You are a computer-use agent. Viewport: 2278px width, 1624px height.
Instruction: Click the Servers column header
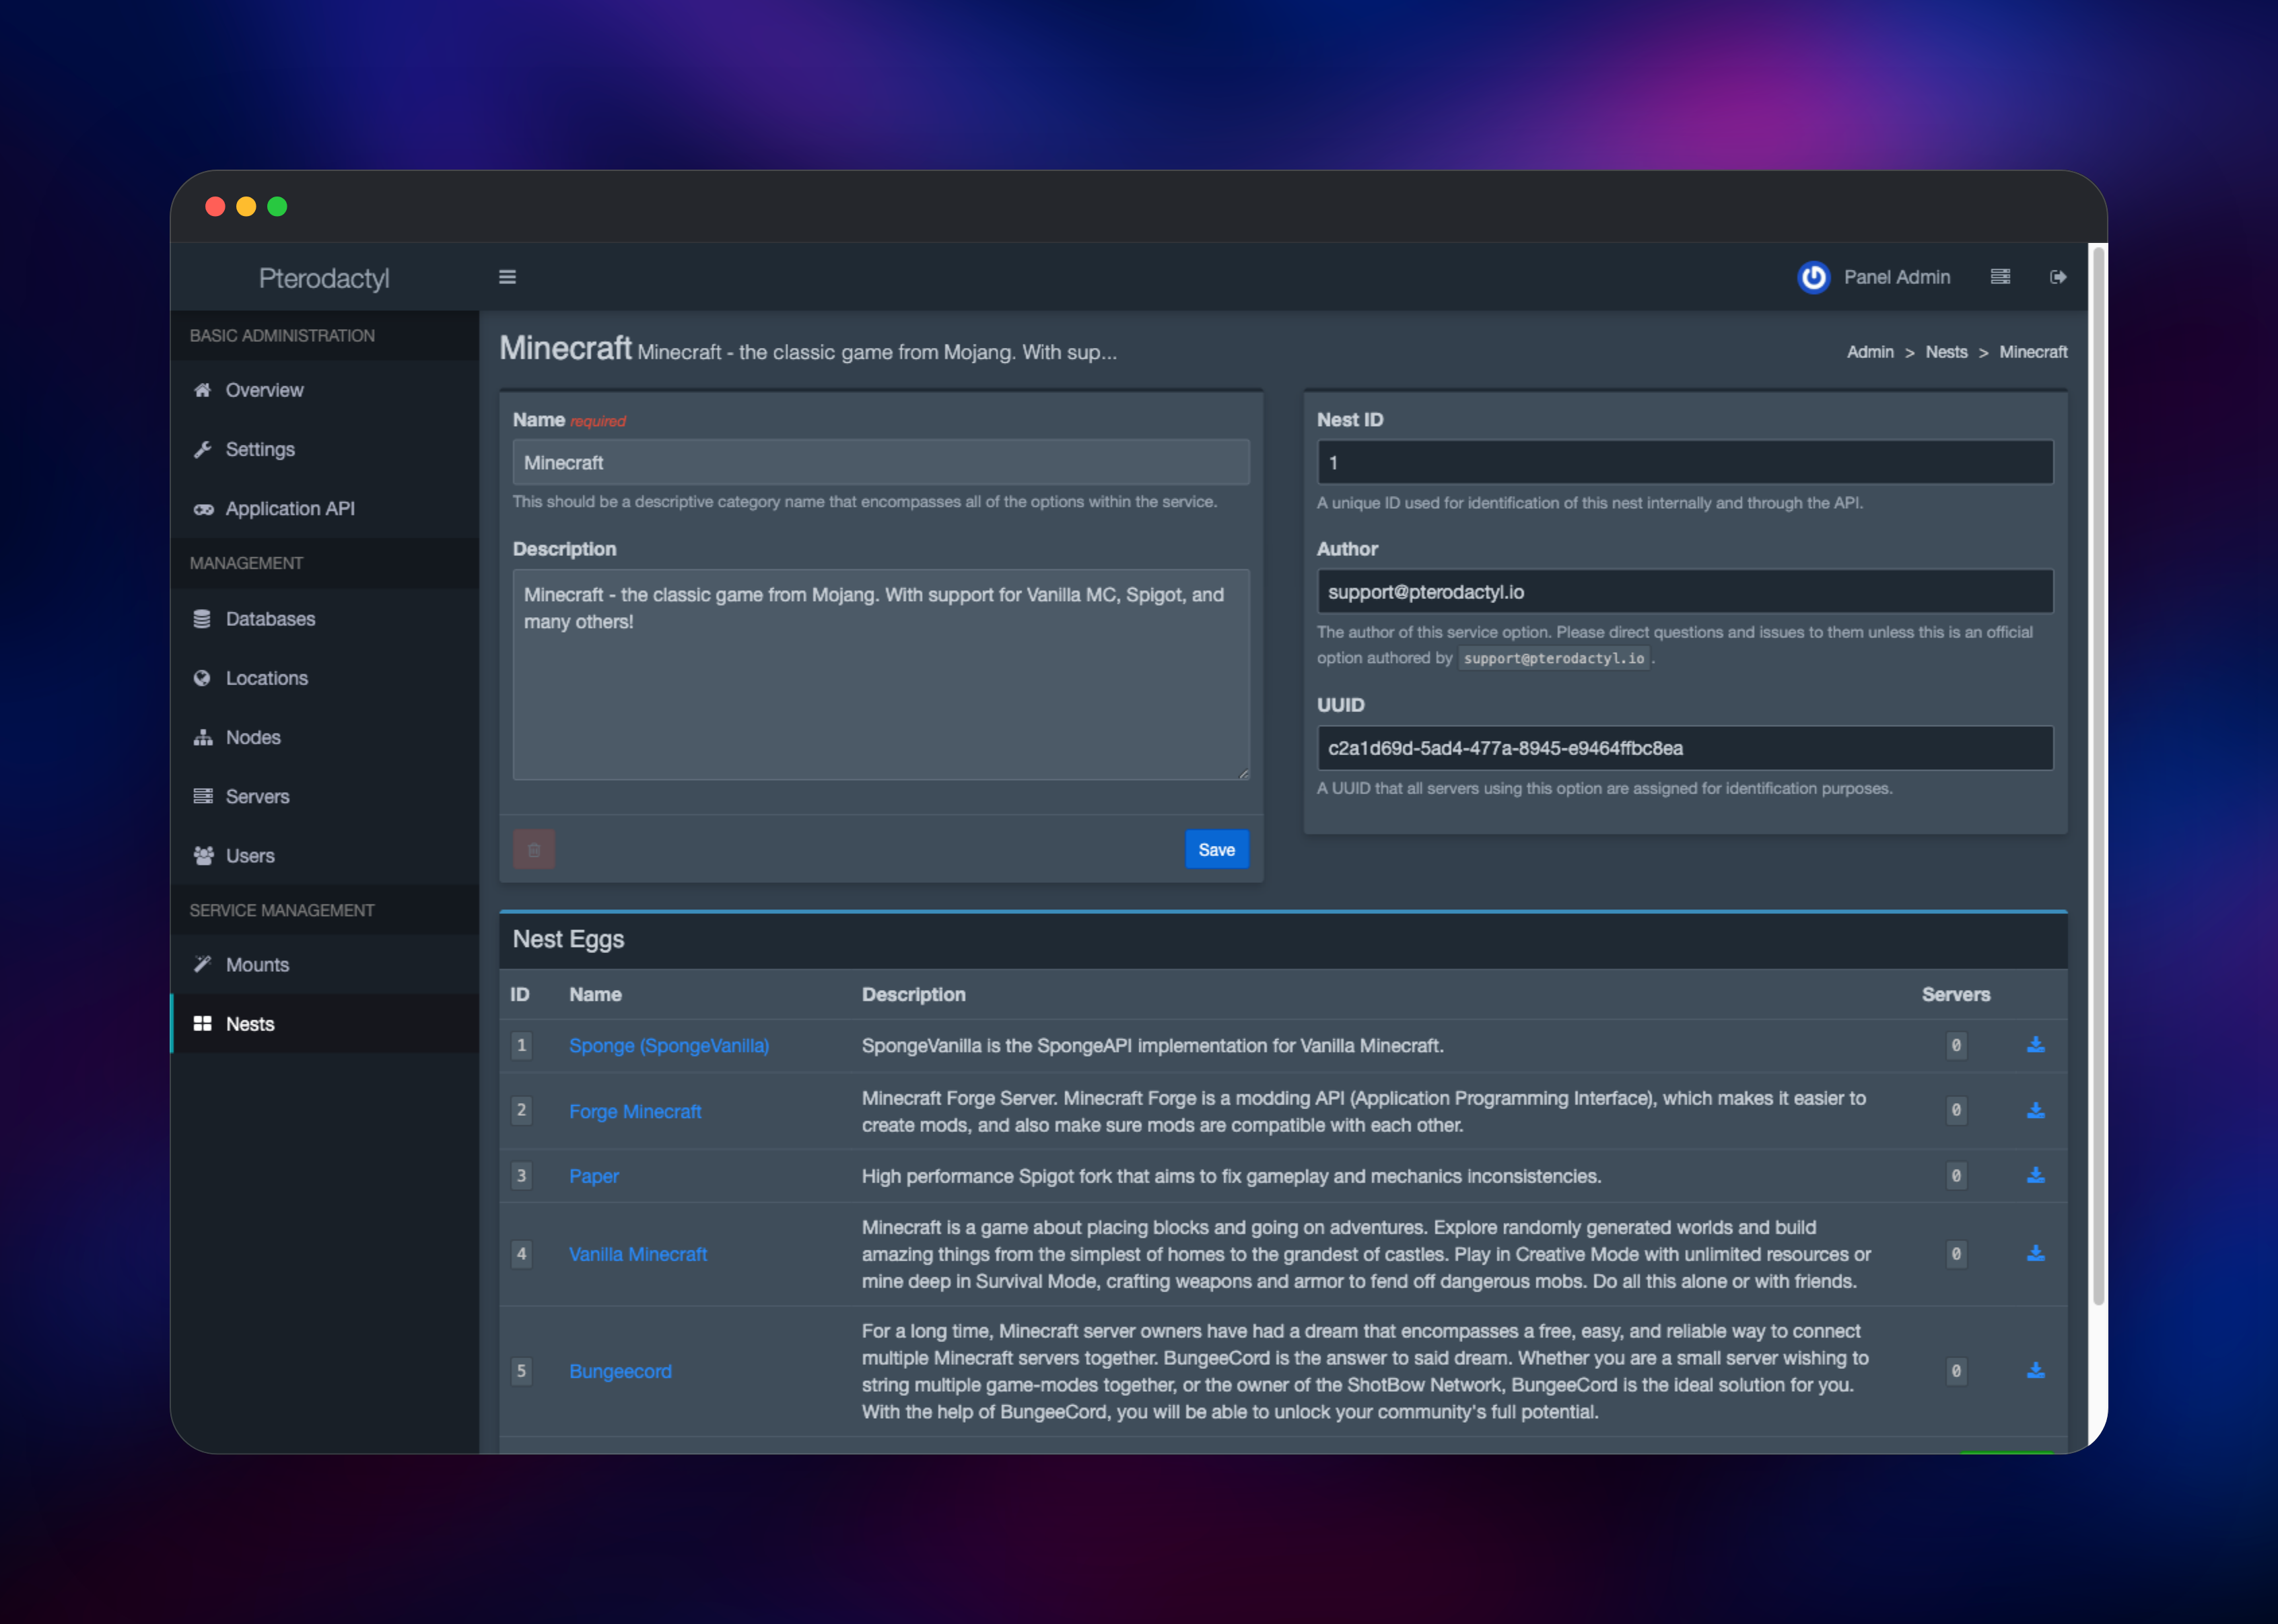[1955, 995]
